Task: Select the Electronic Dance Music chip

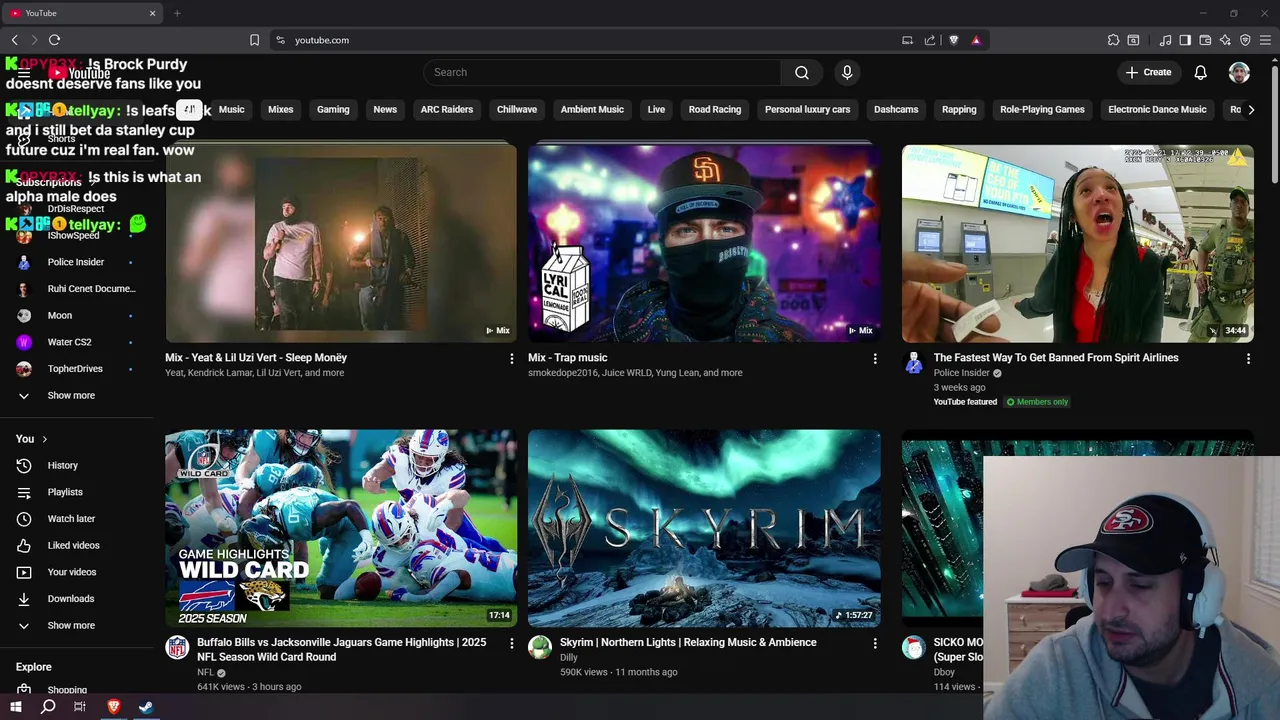Action: coord(1157,109)
